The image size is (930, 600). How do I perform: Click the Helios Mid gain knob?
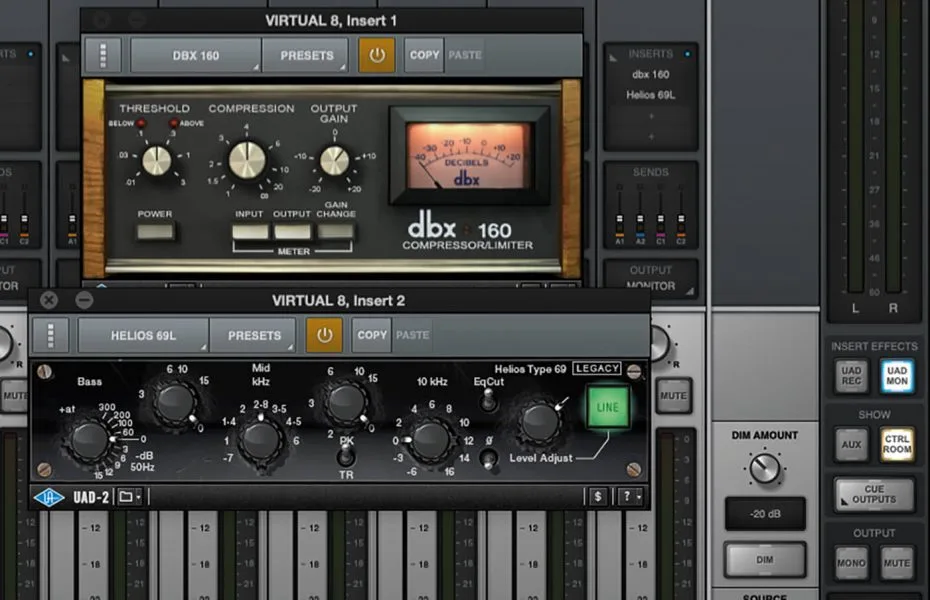coord(346,402)
